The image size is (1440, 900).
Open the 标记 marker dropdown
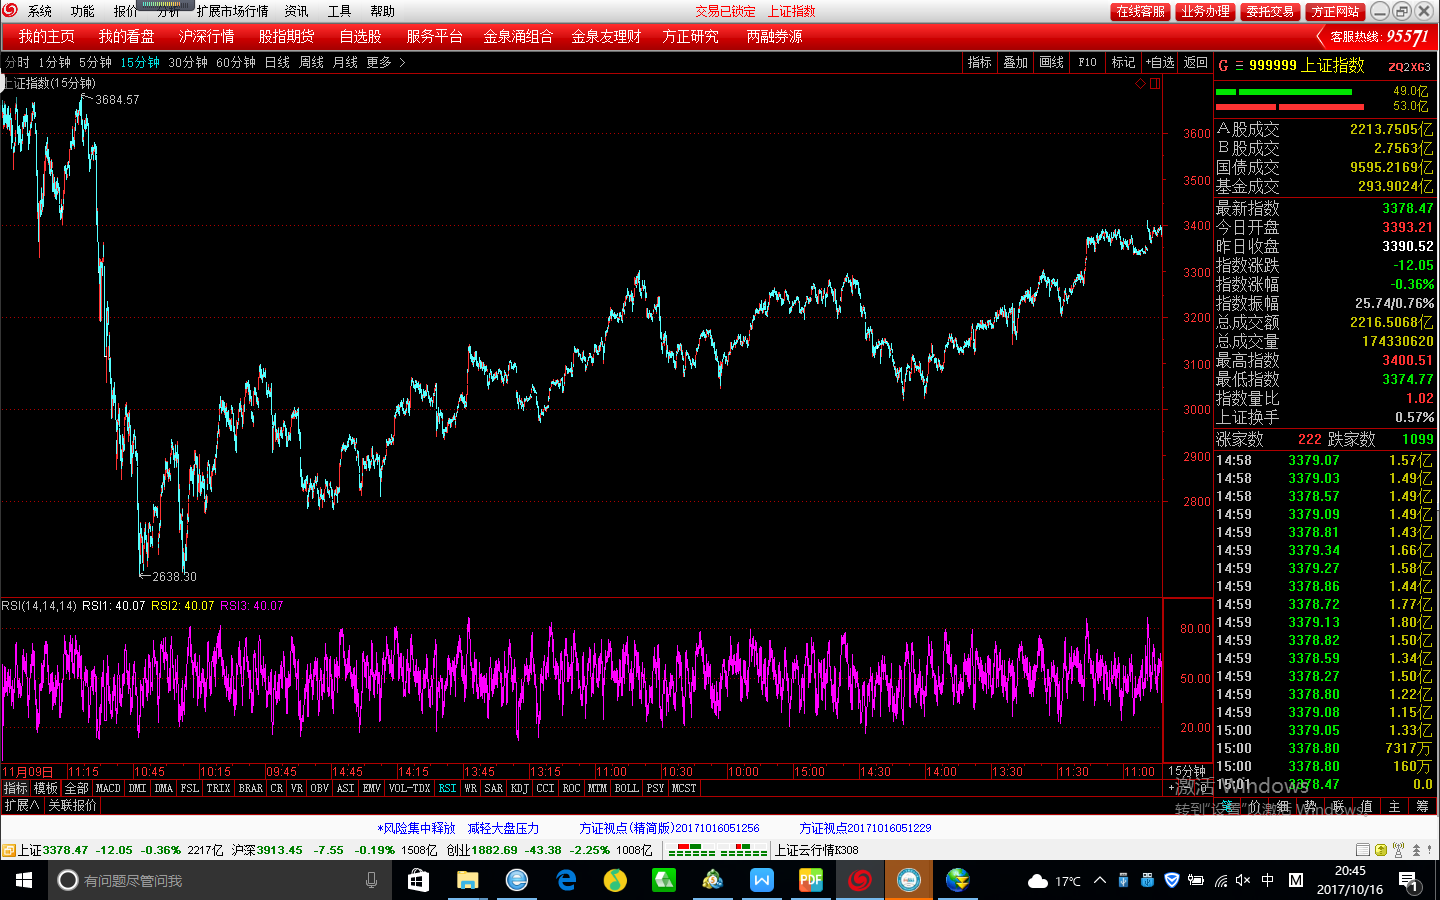tap(1123, 62)
